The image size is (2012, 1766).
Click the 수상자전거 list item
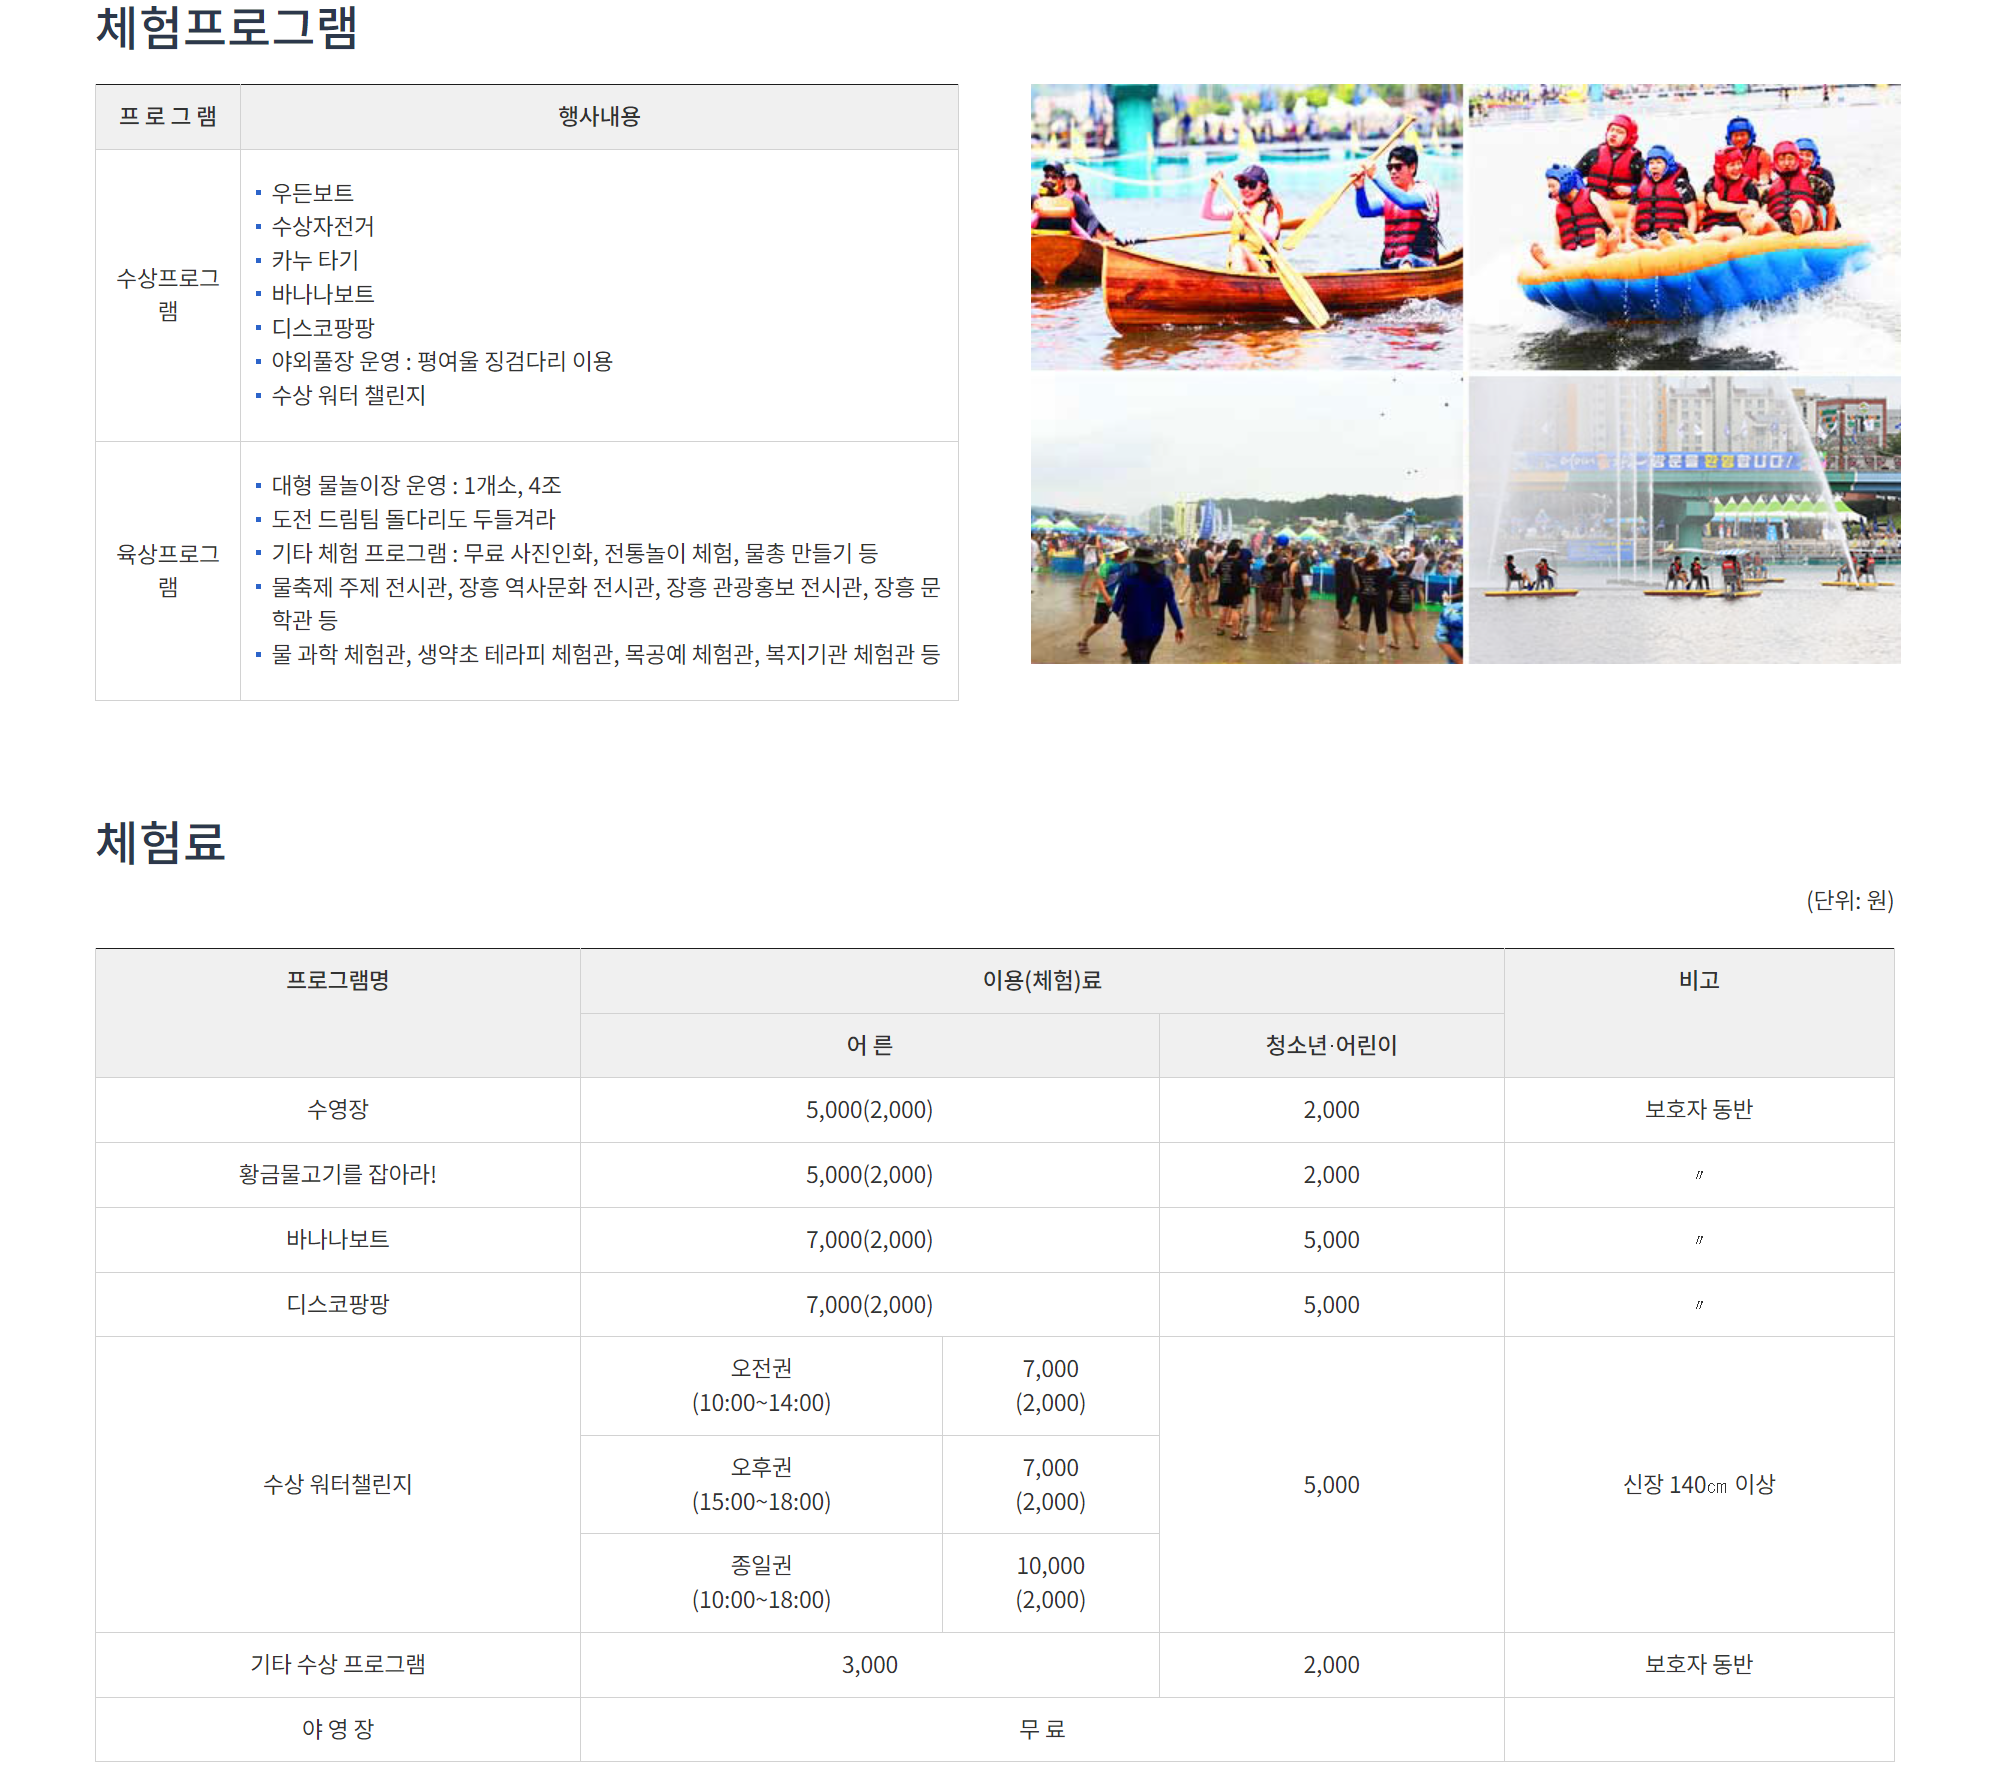[322, 226]
